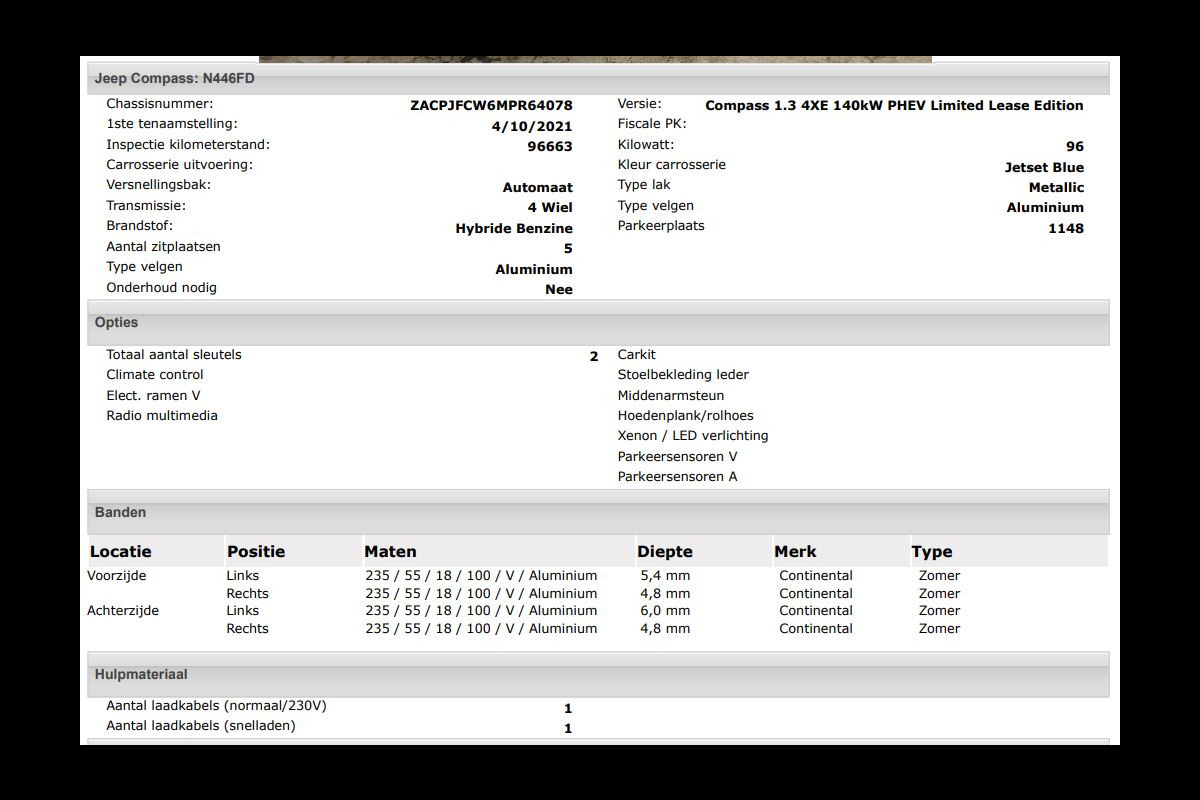Image resolution: width=1200 pixels, height=800 pixels.
Task: Click the vehicle photo strip at top
Action: [x=595, y=59]
